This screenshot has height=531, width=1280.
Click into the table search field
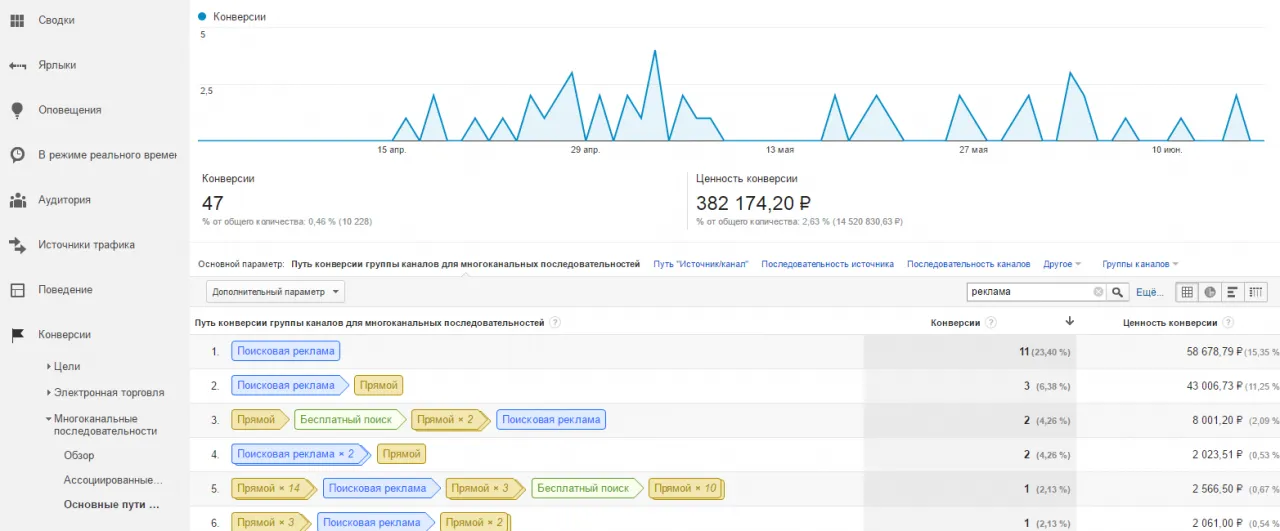tap(1028, 292)
